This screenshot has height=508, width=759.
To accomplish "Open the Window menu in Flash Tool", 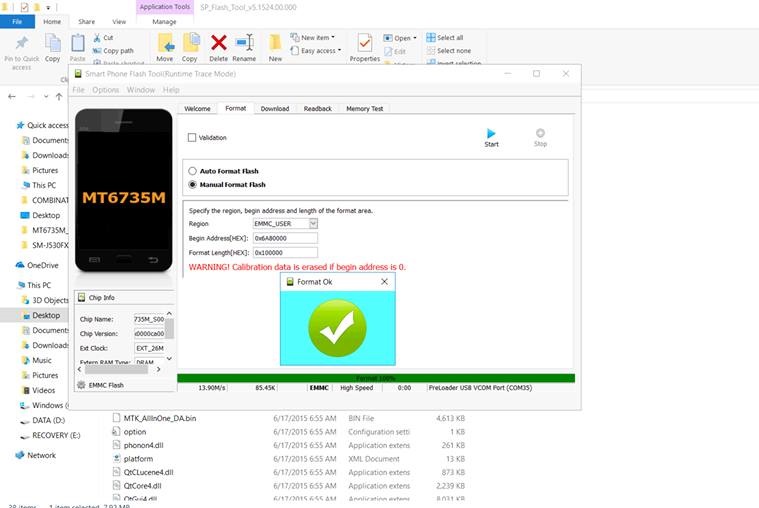I will (x=141, y=90).
